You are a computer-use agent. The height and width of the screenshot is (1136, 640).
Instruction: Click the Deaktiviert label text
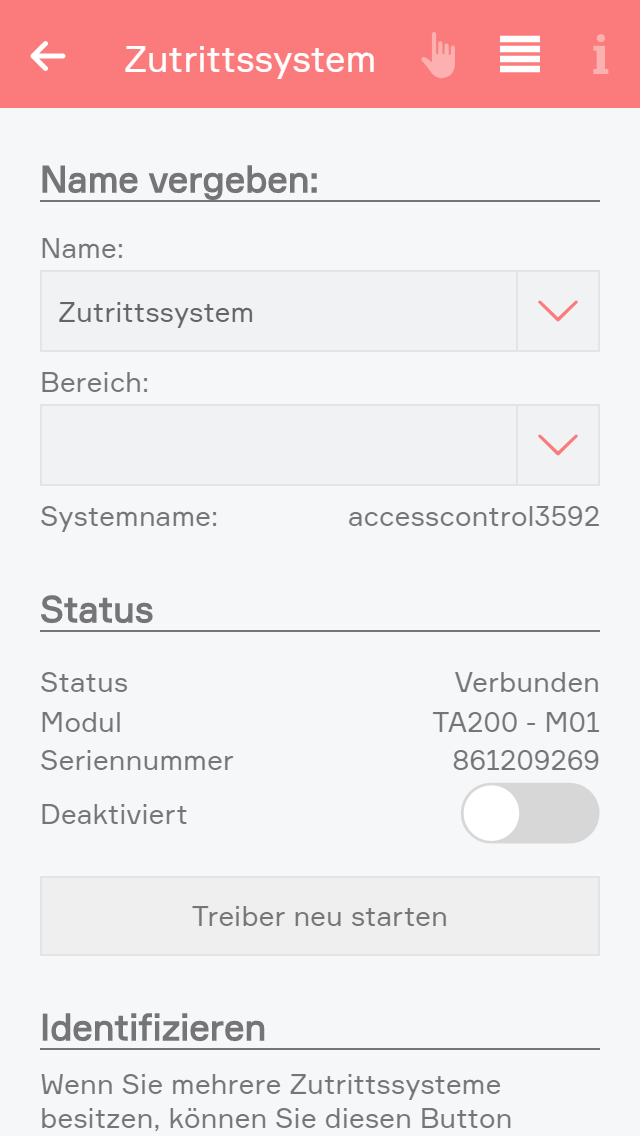point(114,814)
